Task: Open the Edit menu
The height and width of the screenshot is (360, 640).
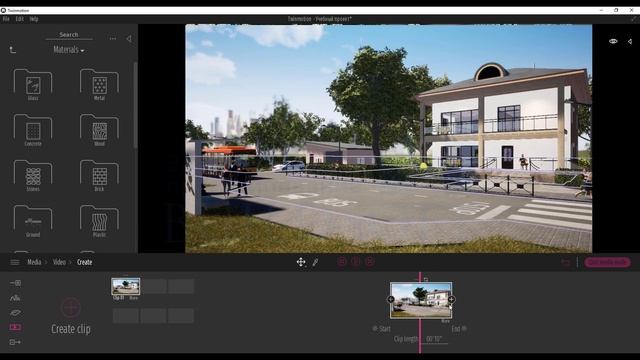Action: tap(20, 19)
